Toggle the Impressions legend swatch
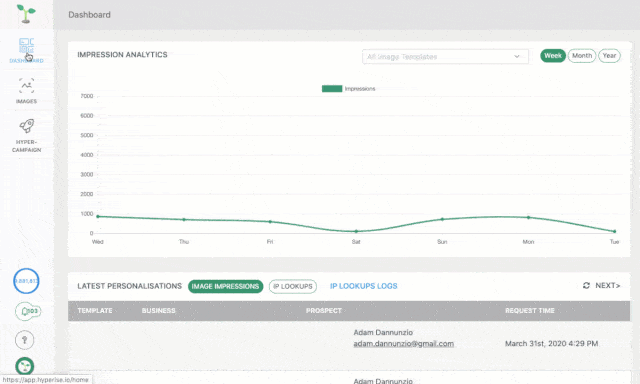The height and width of the screenshot is (384, 640). click(332, 89)
